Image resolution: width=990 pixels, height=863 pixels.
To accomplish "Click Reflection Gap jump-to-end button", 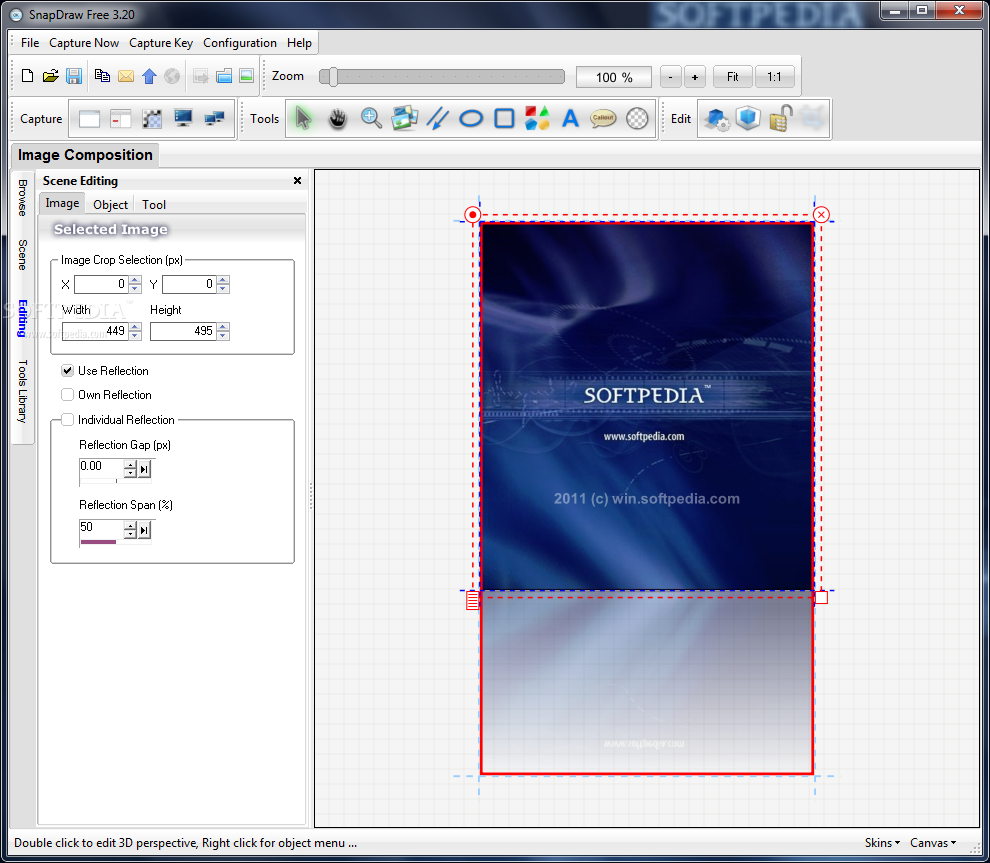I will point(145,468).
